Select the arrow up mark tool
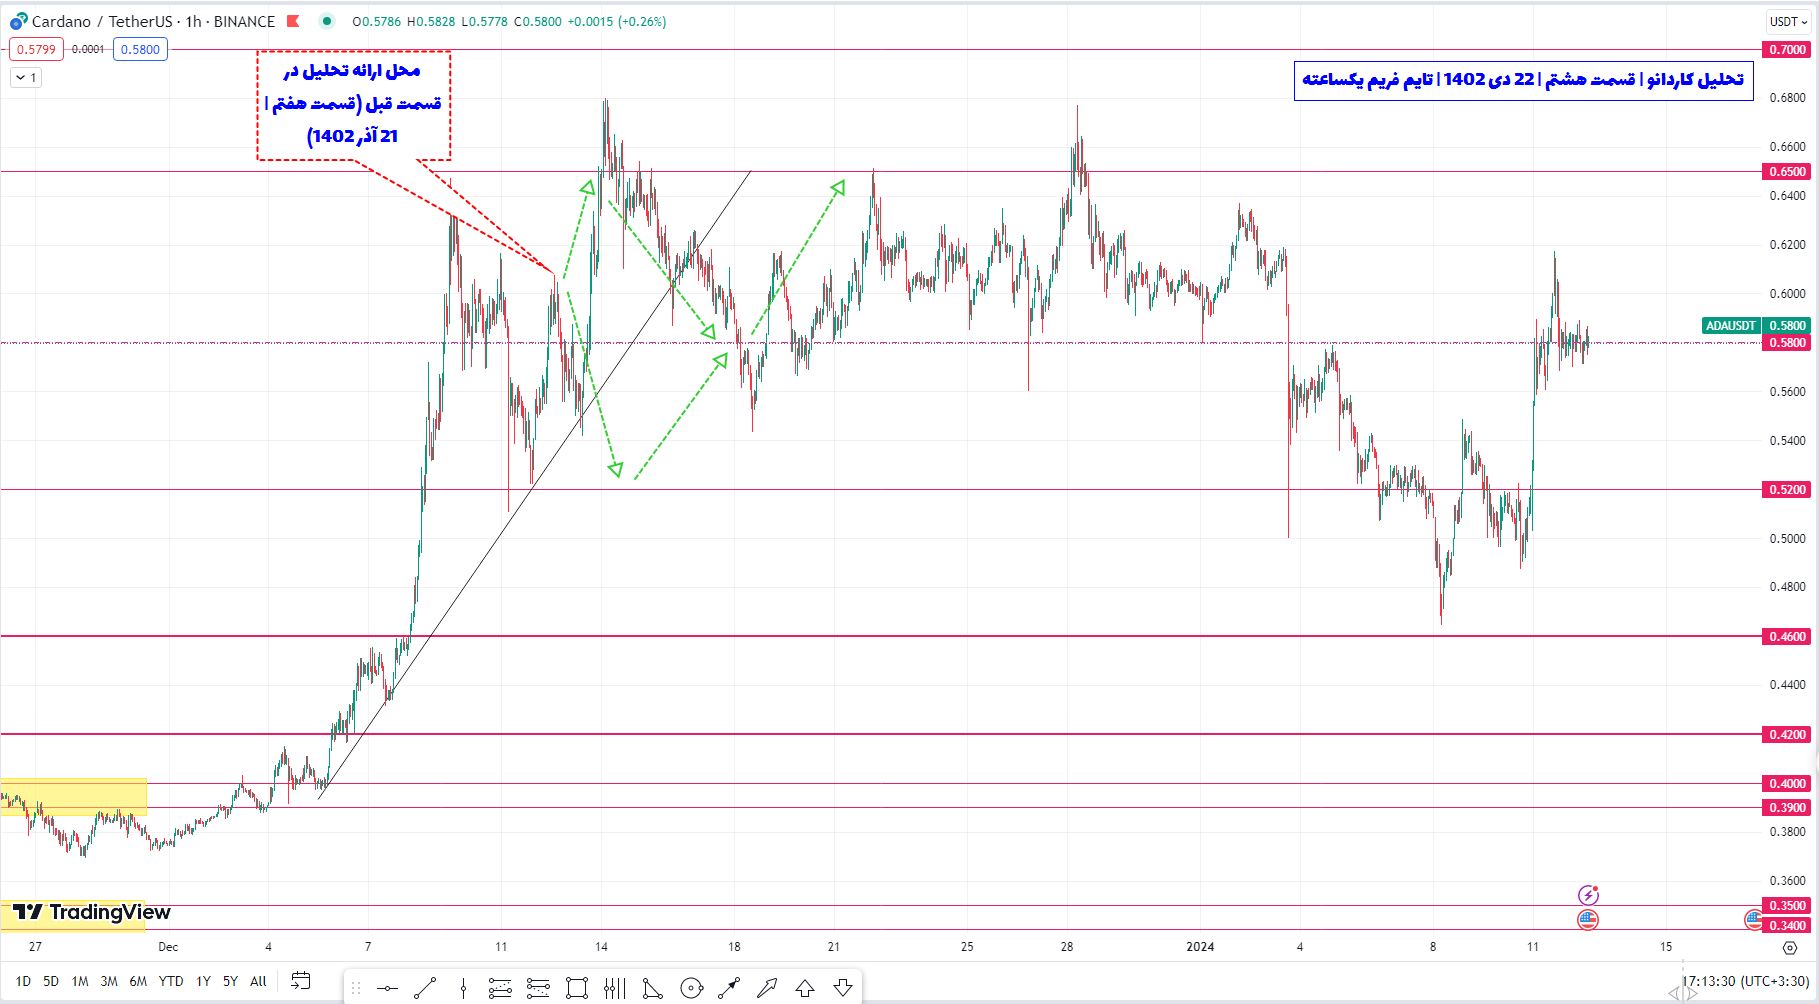This screenshot has width=1819, height=1004. click(x=805, y=989)
